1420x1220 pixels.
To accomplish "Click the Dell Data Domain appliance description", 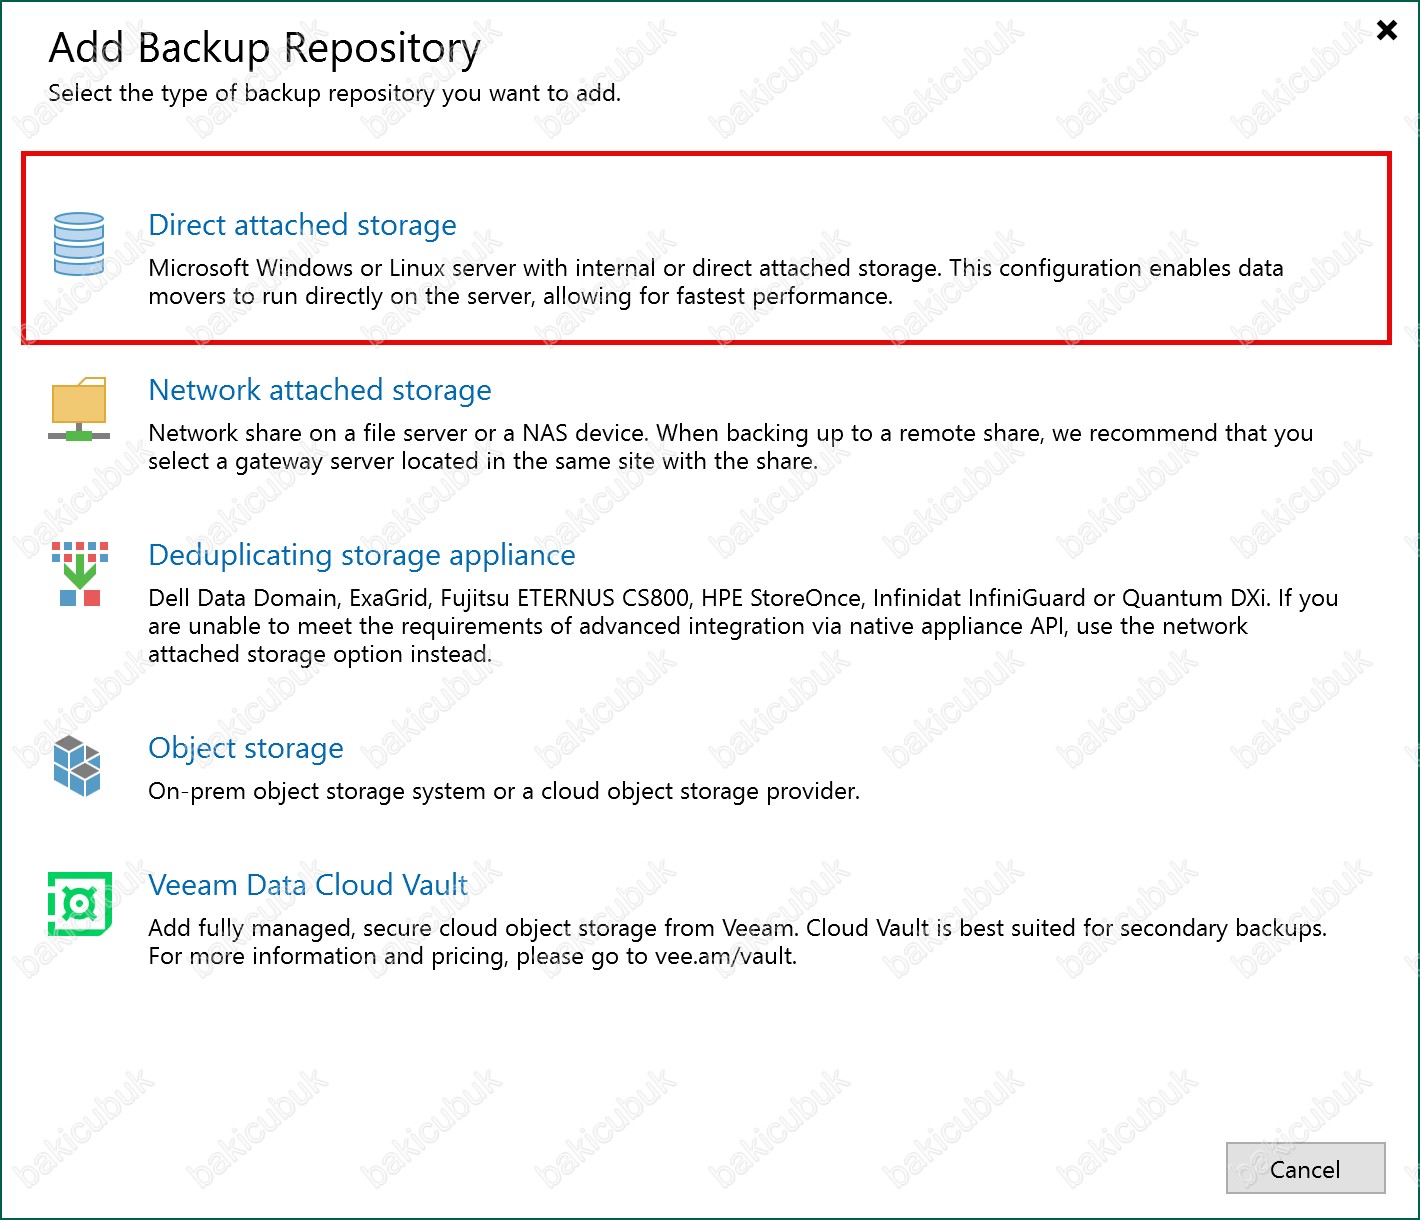I will click(x=743, y=626).
